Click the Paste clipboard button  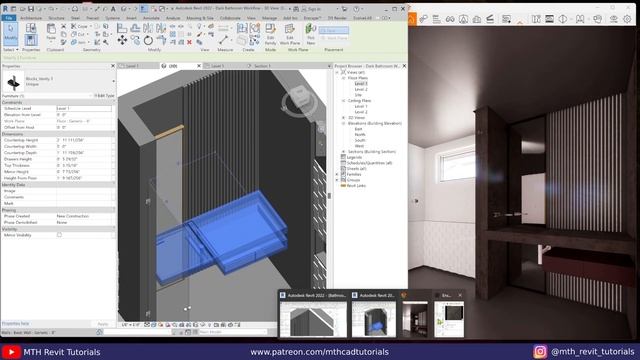pos(51,32)
